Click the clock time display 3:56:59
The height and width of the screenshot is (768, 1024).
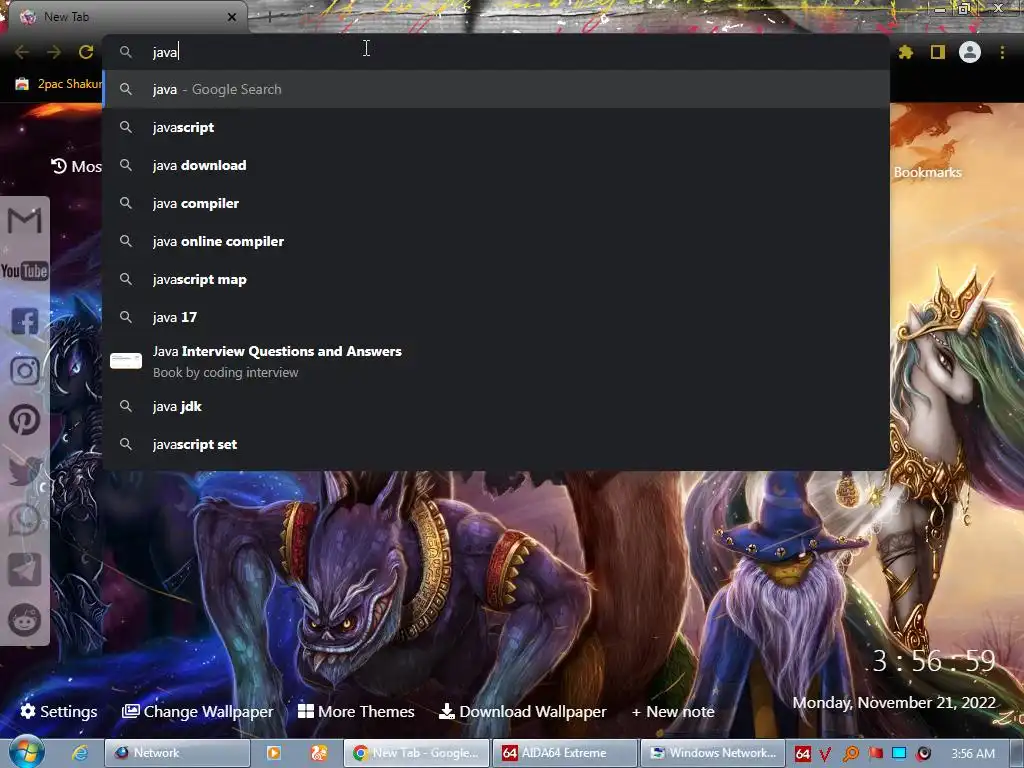[934, 662]
